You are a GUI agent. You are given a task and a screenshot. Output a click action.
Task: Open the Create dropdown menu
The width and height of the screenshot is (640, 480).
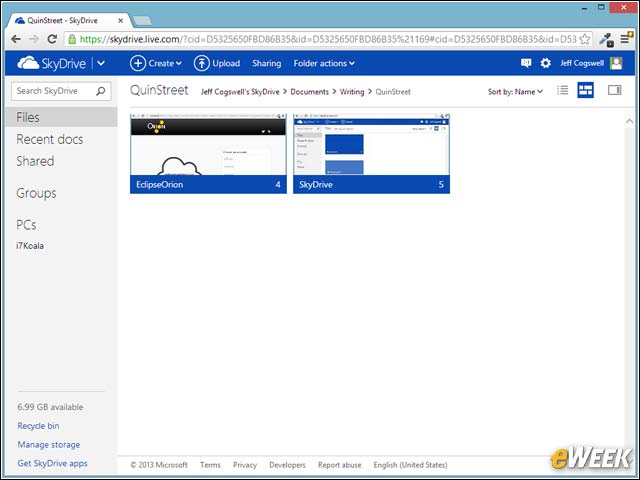[x=156, y=63]
